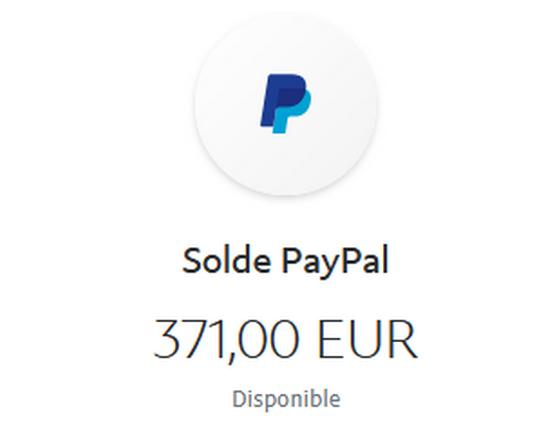Open the 371,00 EUR balance amount
The width and height of the screenshot is (555, 430).
286,340
